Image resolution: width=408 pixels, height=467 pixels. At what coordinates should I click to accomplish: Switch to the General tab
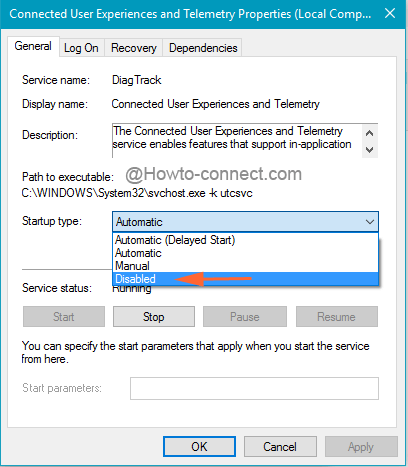pos(33,46)
